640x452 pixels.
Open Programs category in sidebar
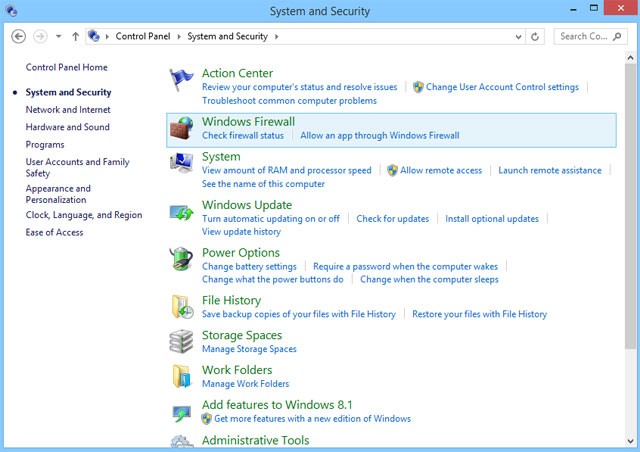click(45, 145)
